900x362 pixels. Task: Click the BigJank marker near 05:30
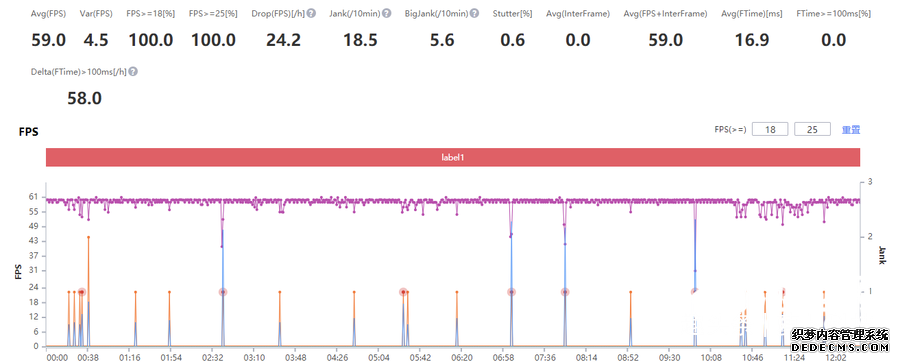coord(404,292)
